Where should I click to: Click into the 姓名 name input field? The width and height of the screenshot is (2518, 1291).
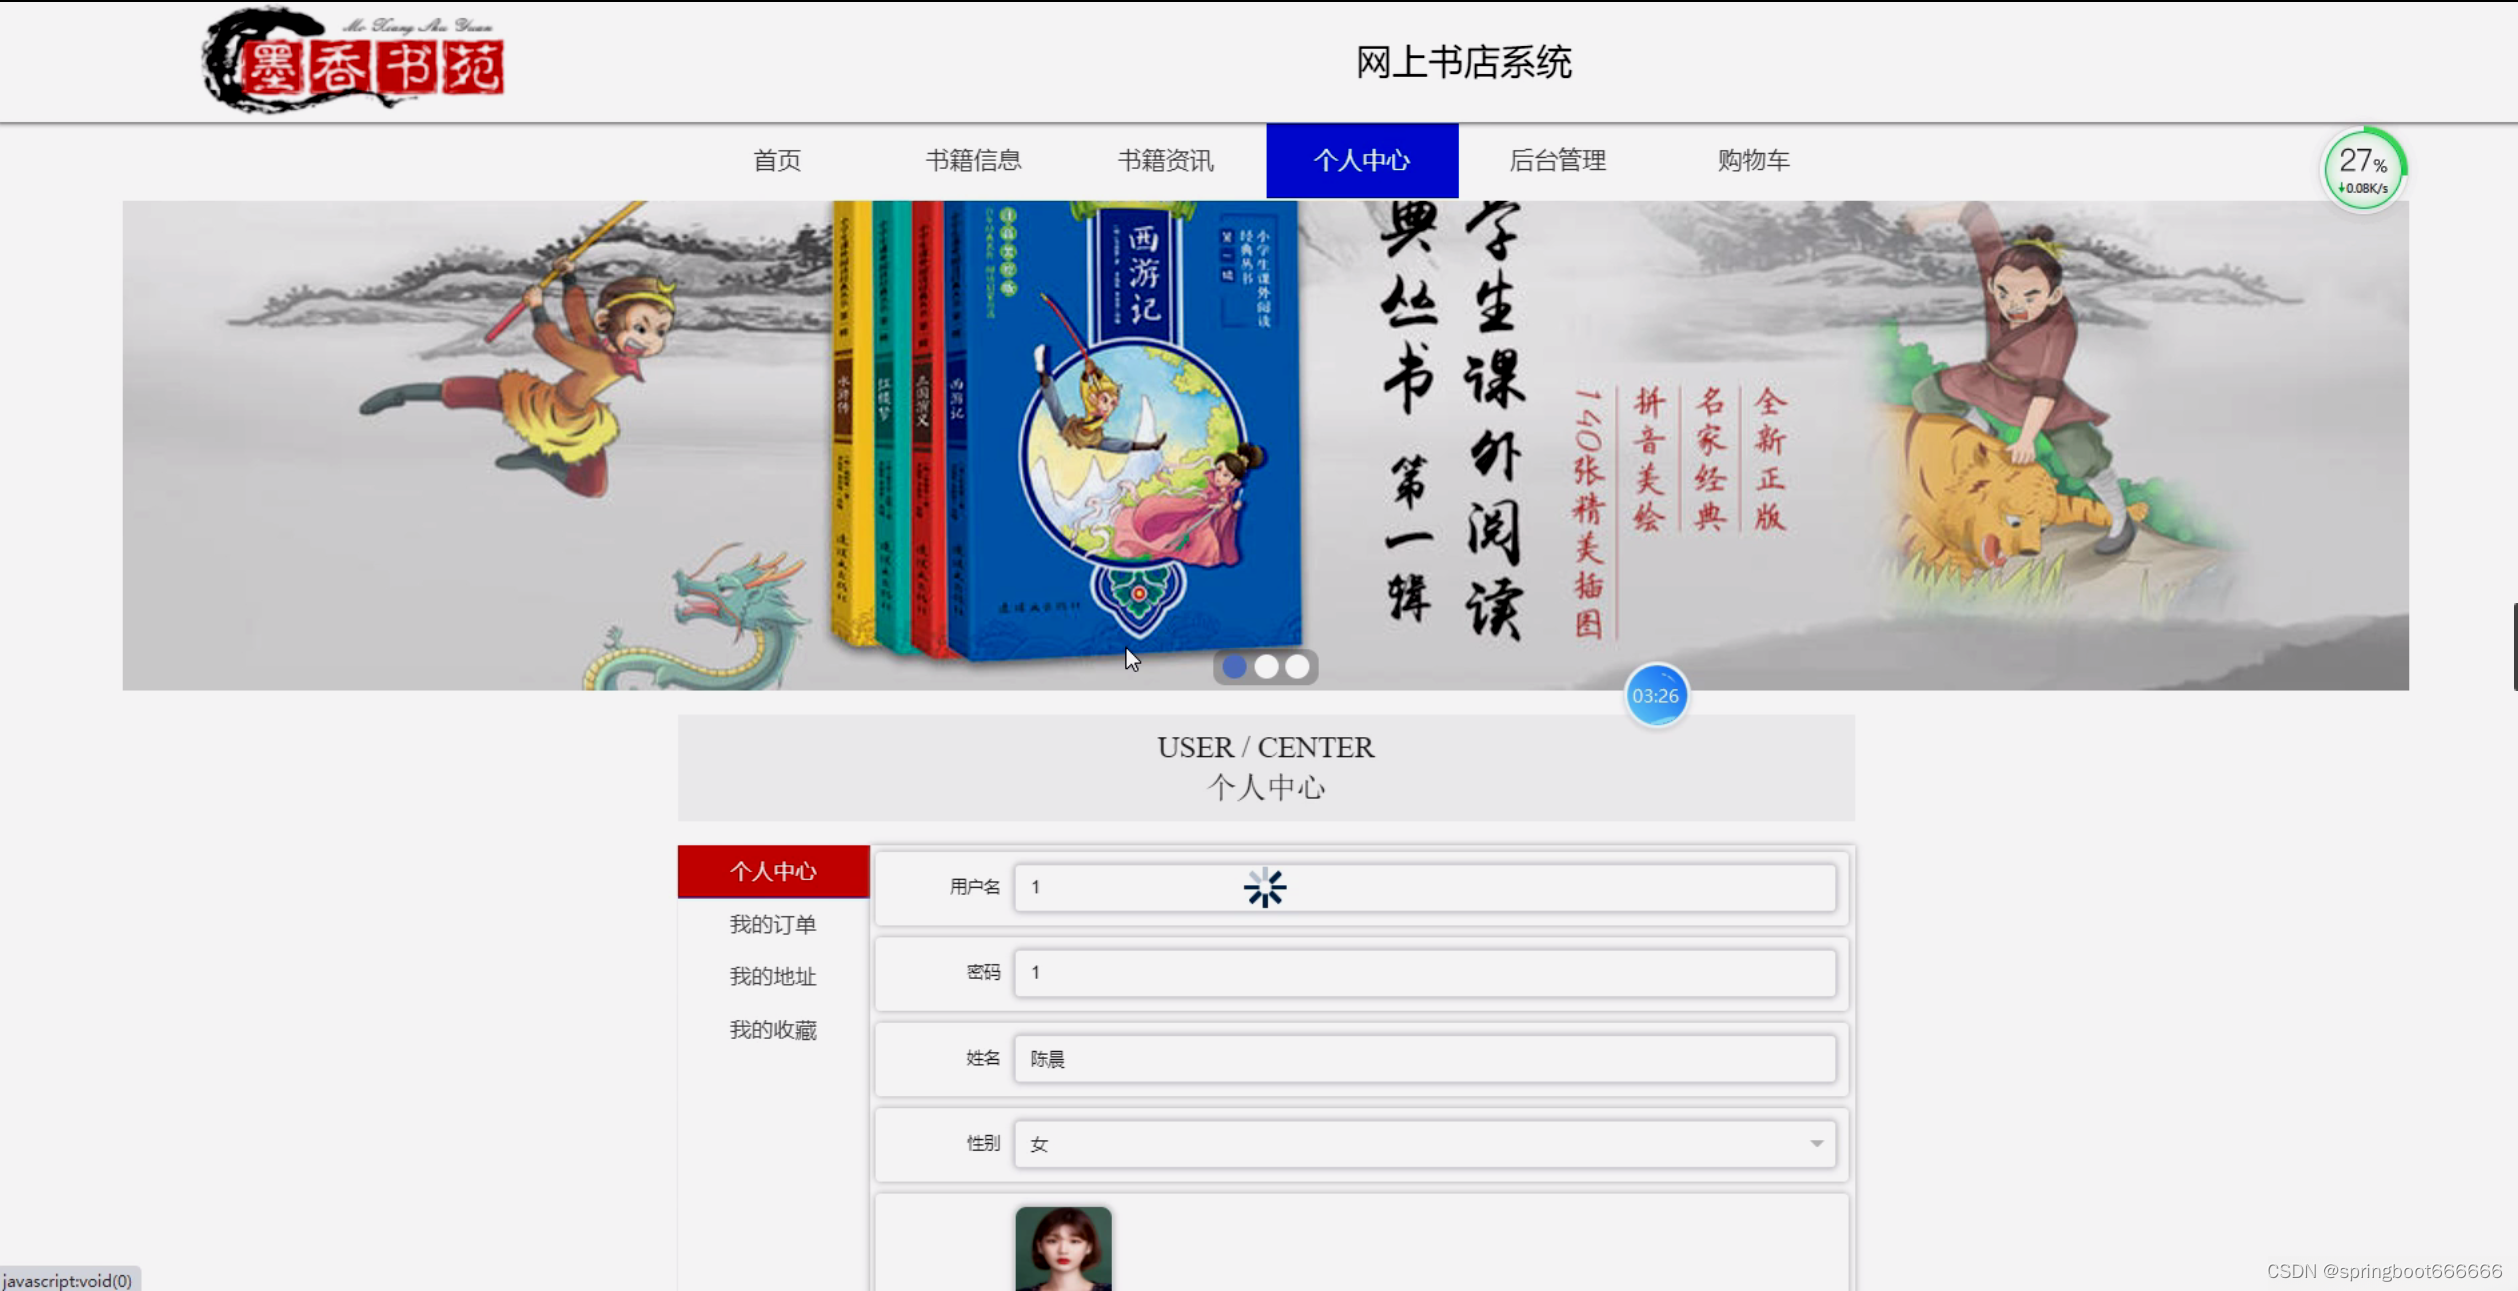click(1423, 1059)
